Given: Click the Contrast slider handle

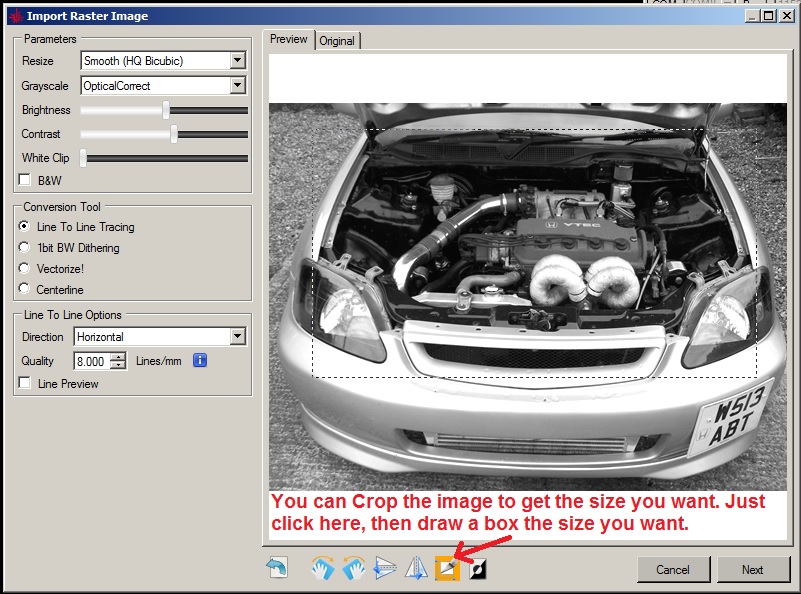Looking at the screenshot, I should (174, 134).
